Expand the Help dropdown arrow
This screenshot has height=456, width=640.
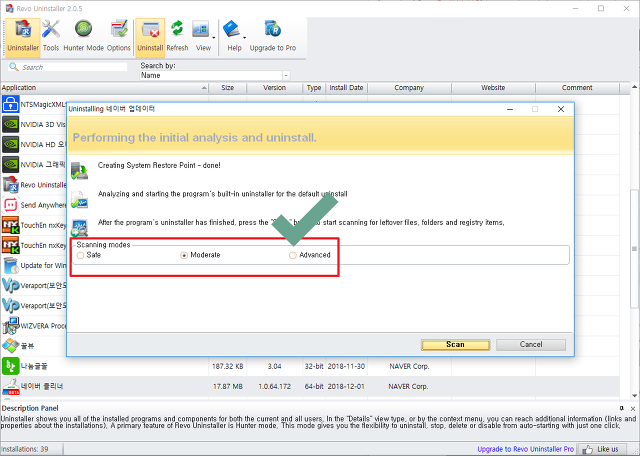tap(244, 38)
